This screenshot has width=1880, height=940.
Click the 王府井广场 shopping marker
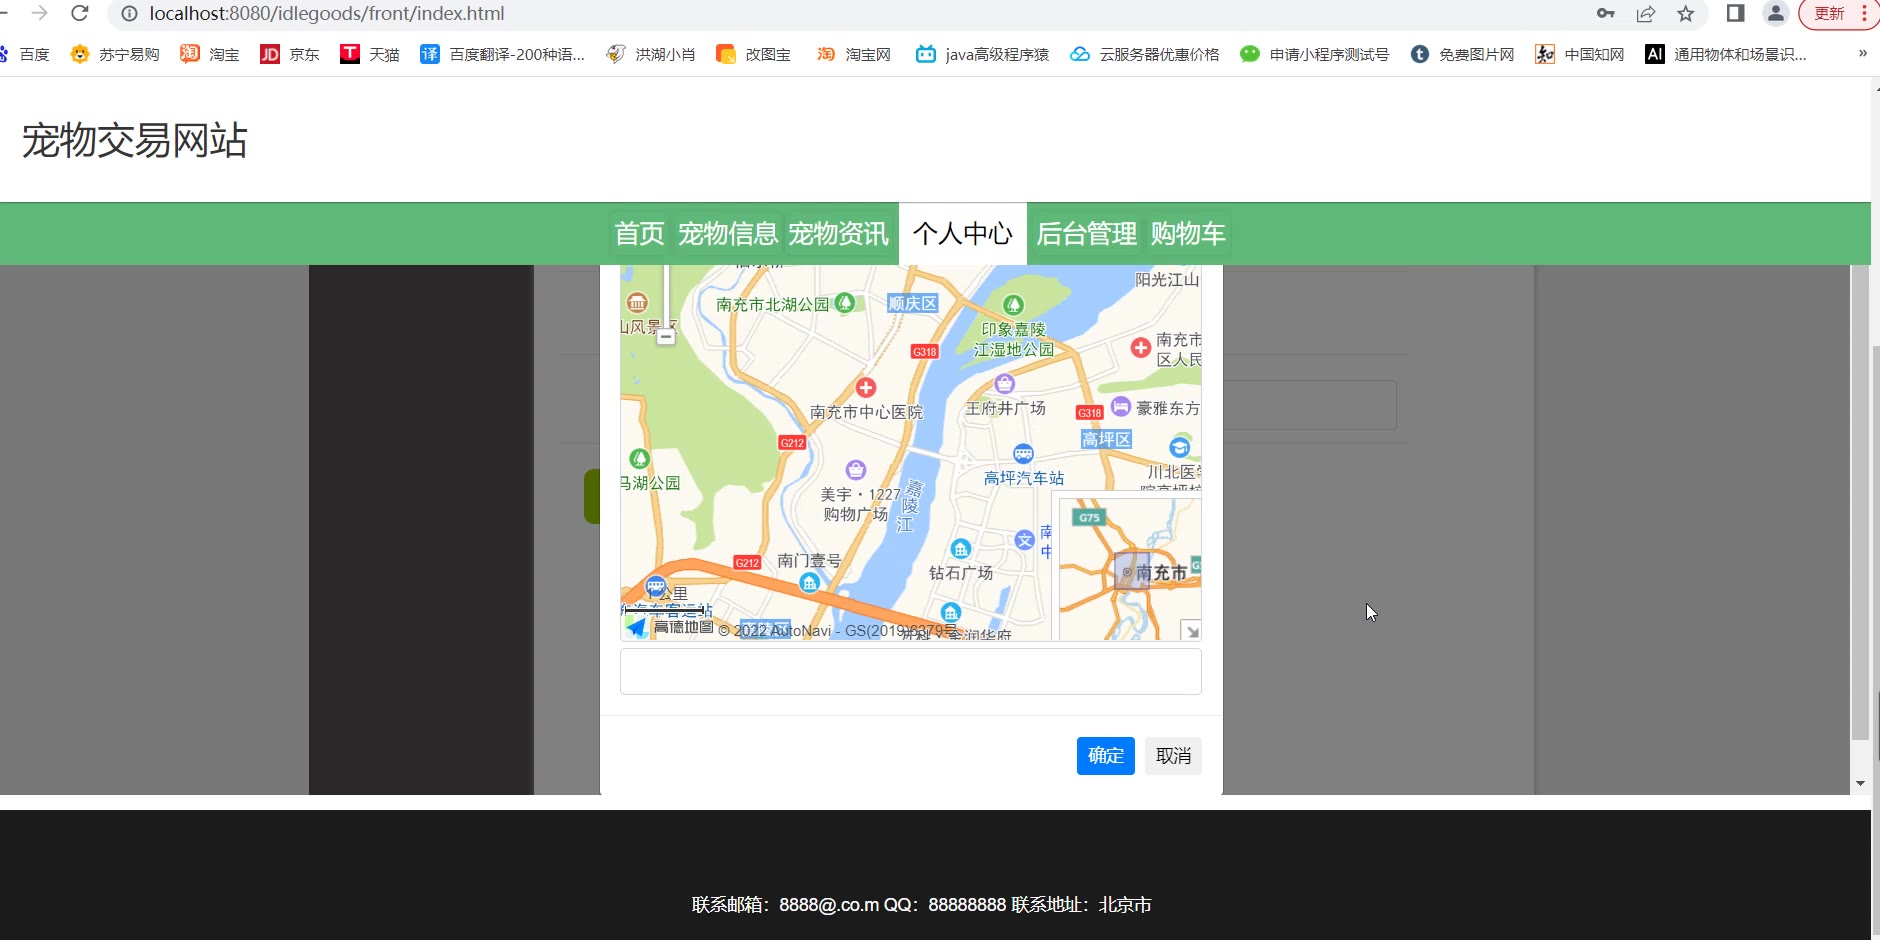1005,384
